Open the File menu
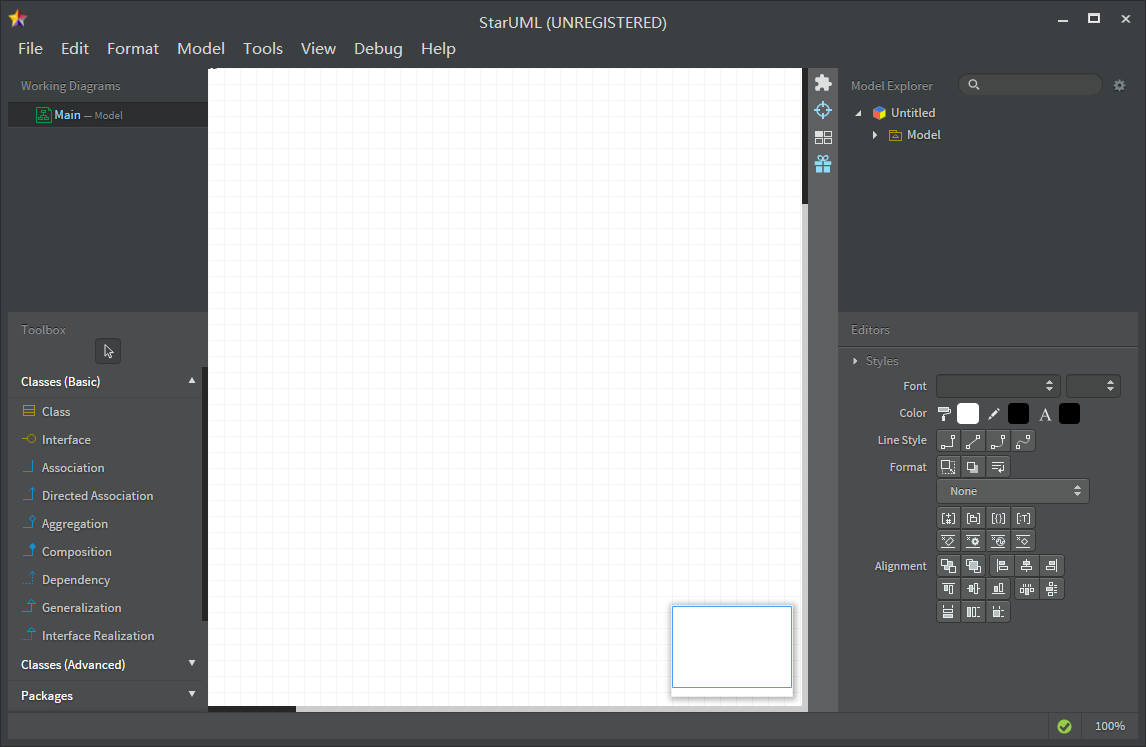1146x747 pixels. tap(30, 48)
